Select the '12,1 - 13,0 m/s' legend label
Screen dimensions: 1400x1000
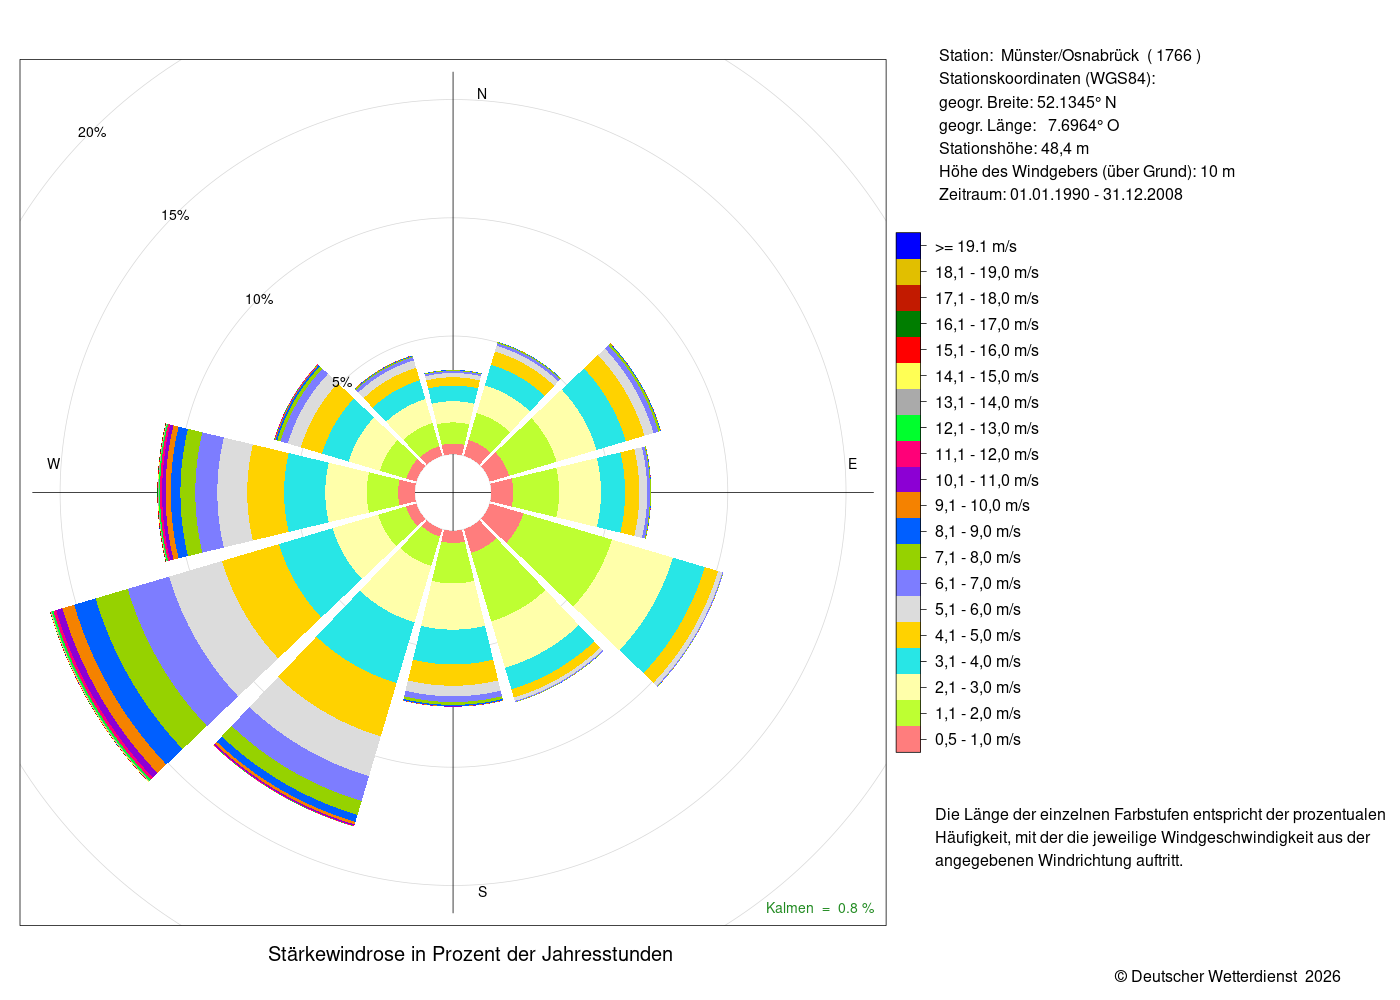tap(987, 429)
